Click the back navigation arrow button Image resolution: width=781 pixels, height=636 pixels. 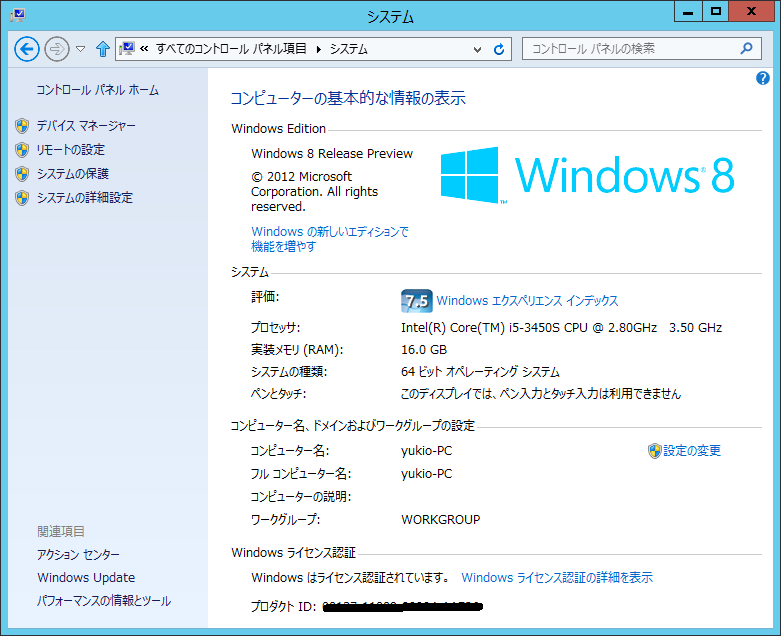(27, 48)
